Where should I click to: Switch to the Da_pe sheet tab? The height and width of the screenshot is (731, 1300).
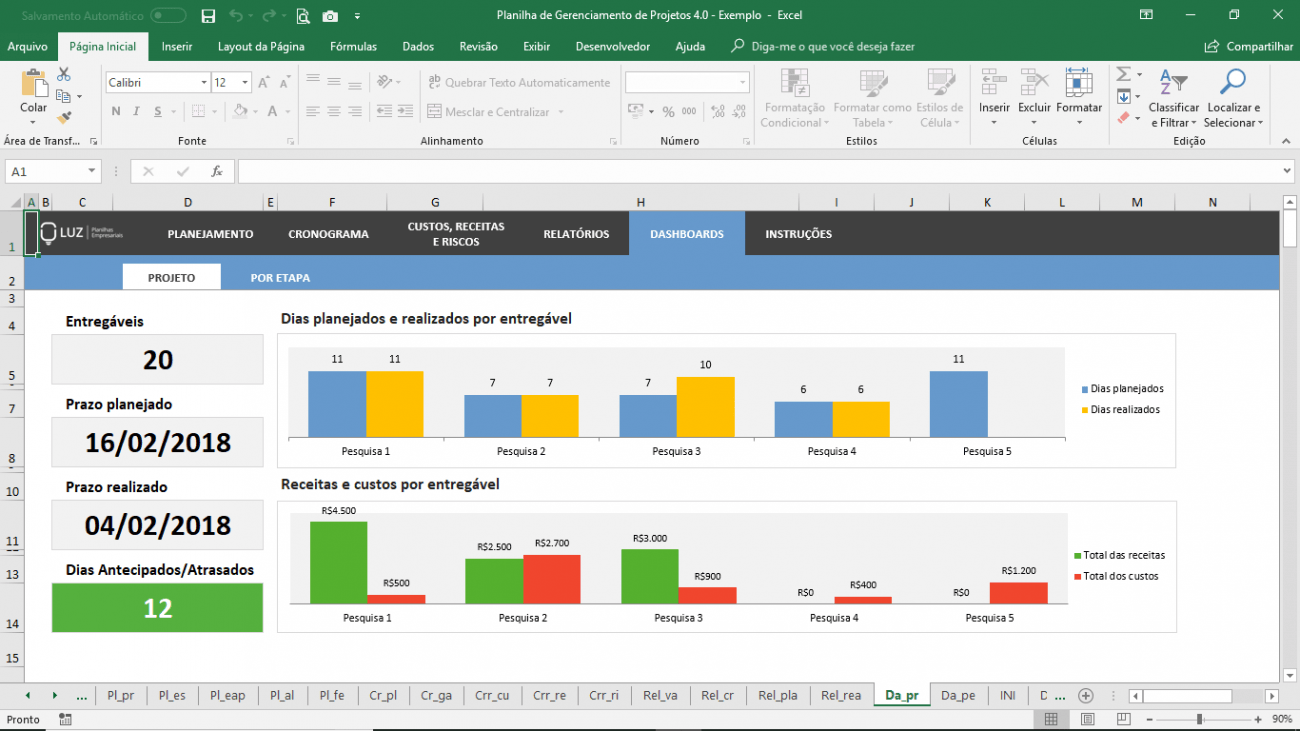click(957, 695)
